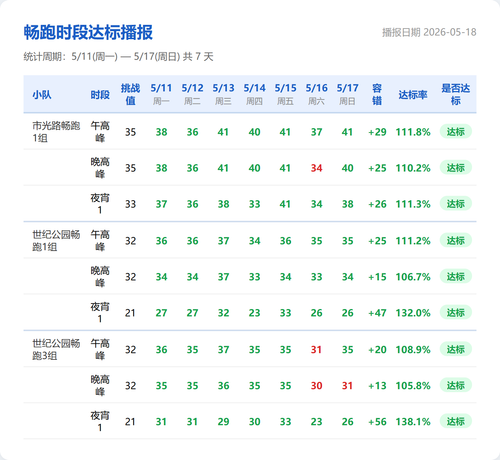The width and height of the screenshot is (500, 460).
Task: Click the 时段 column header
Action: 100,95
